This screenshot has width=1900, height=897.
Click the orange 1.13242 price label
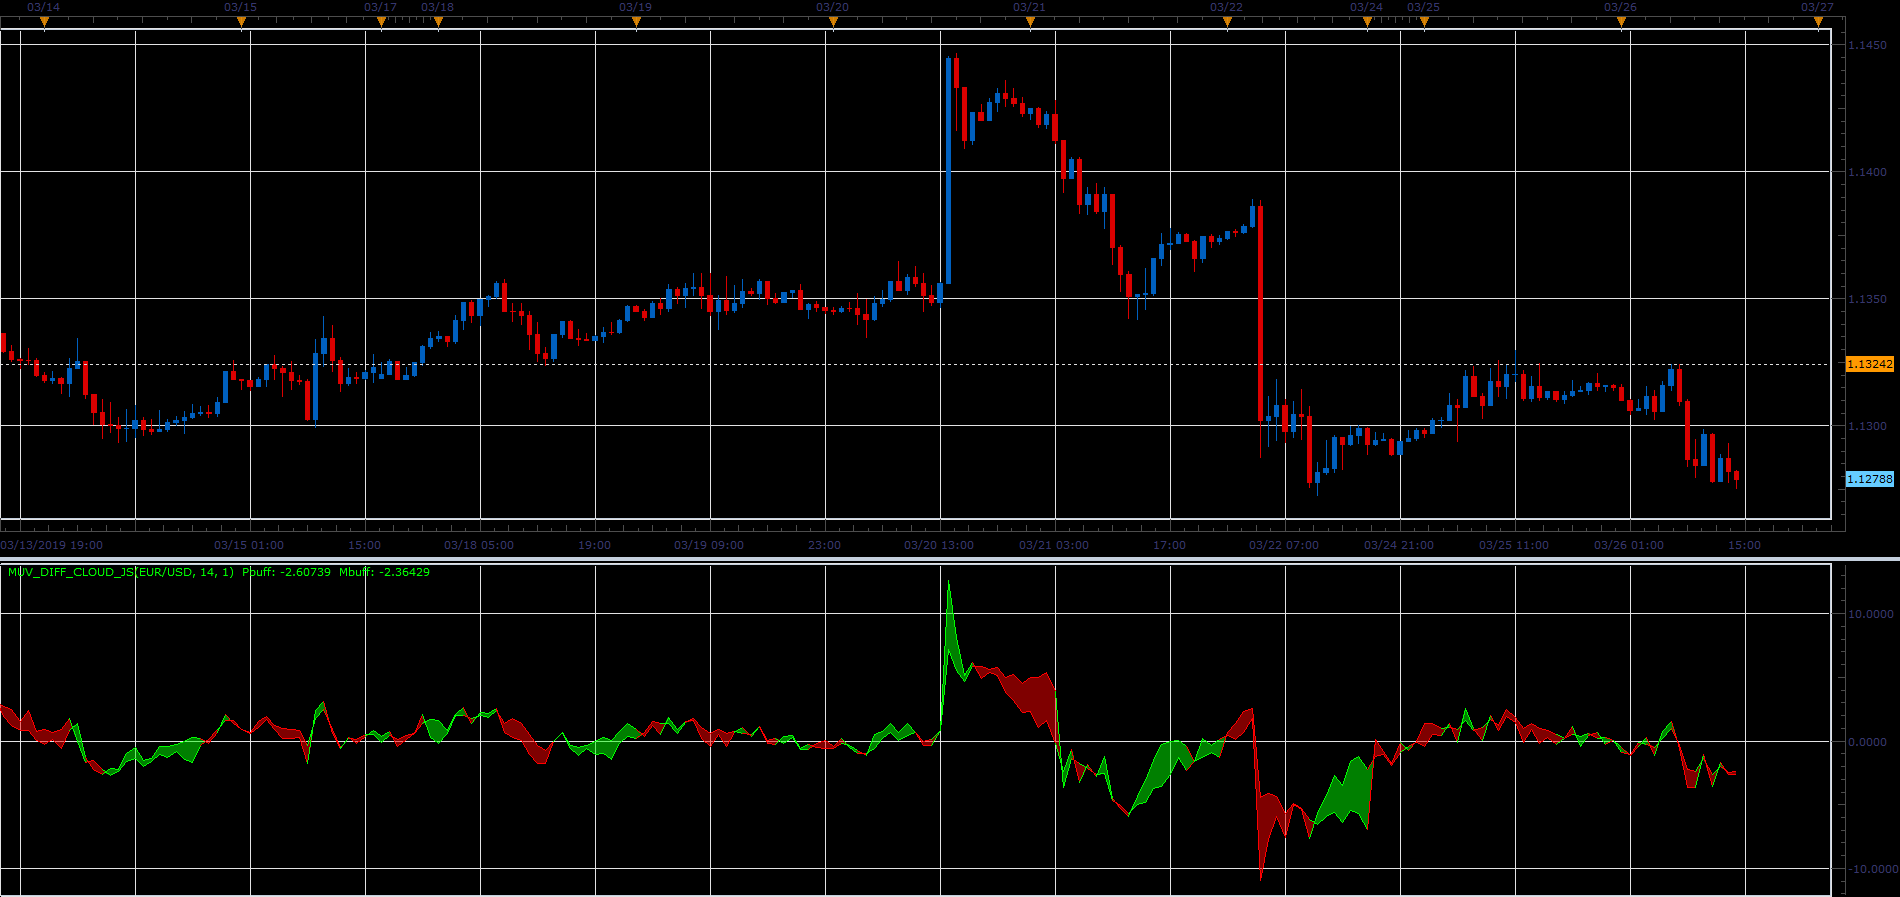point(1869,364)
